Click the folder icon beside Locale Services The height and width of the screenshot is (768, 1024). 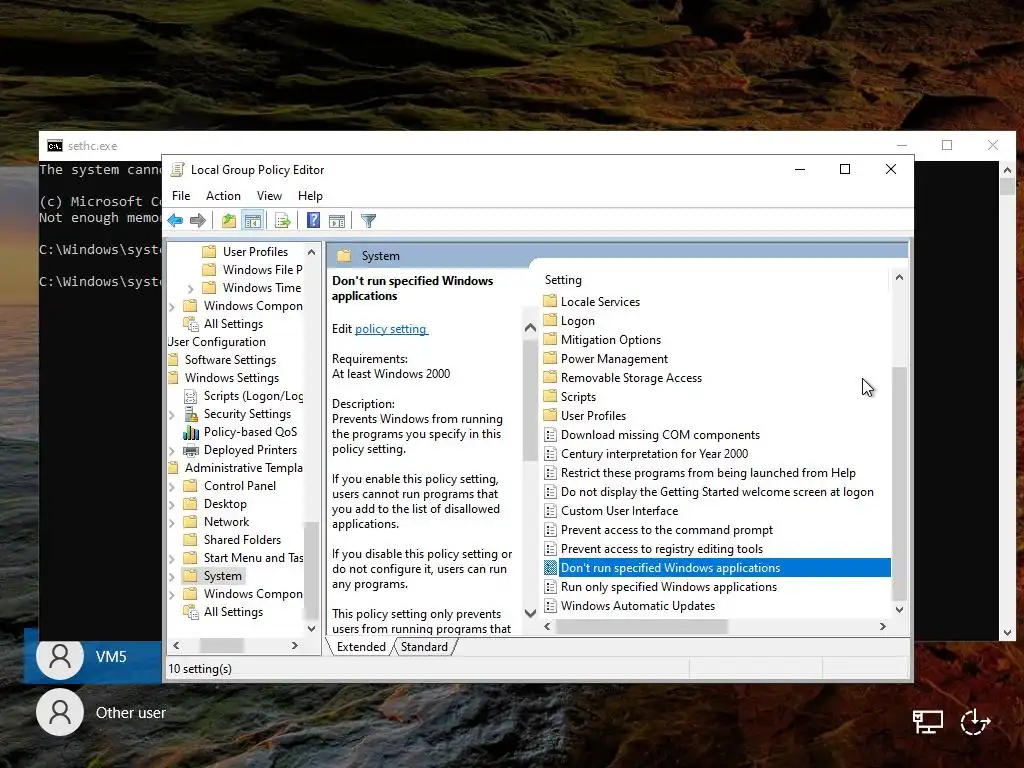[551, 301]
